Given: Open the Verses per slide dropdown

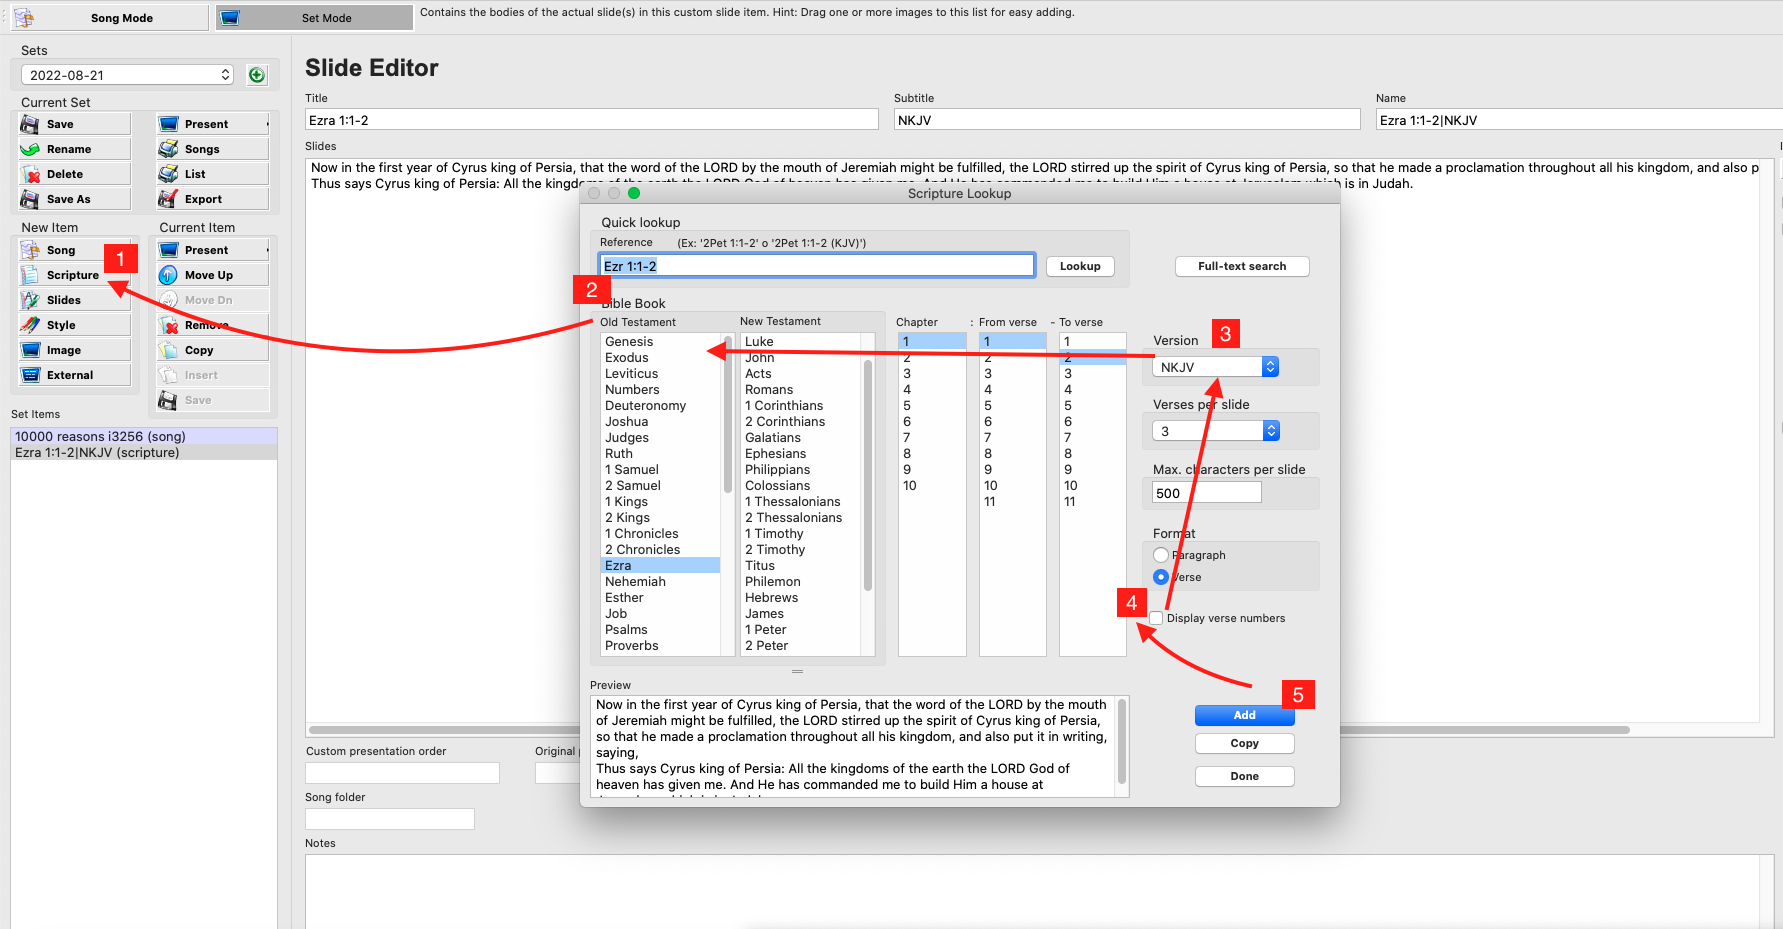Looking at the screenshot, I should 1215,431.
